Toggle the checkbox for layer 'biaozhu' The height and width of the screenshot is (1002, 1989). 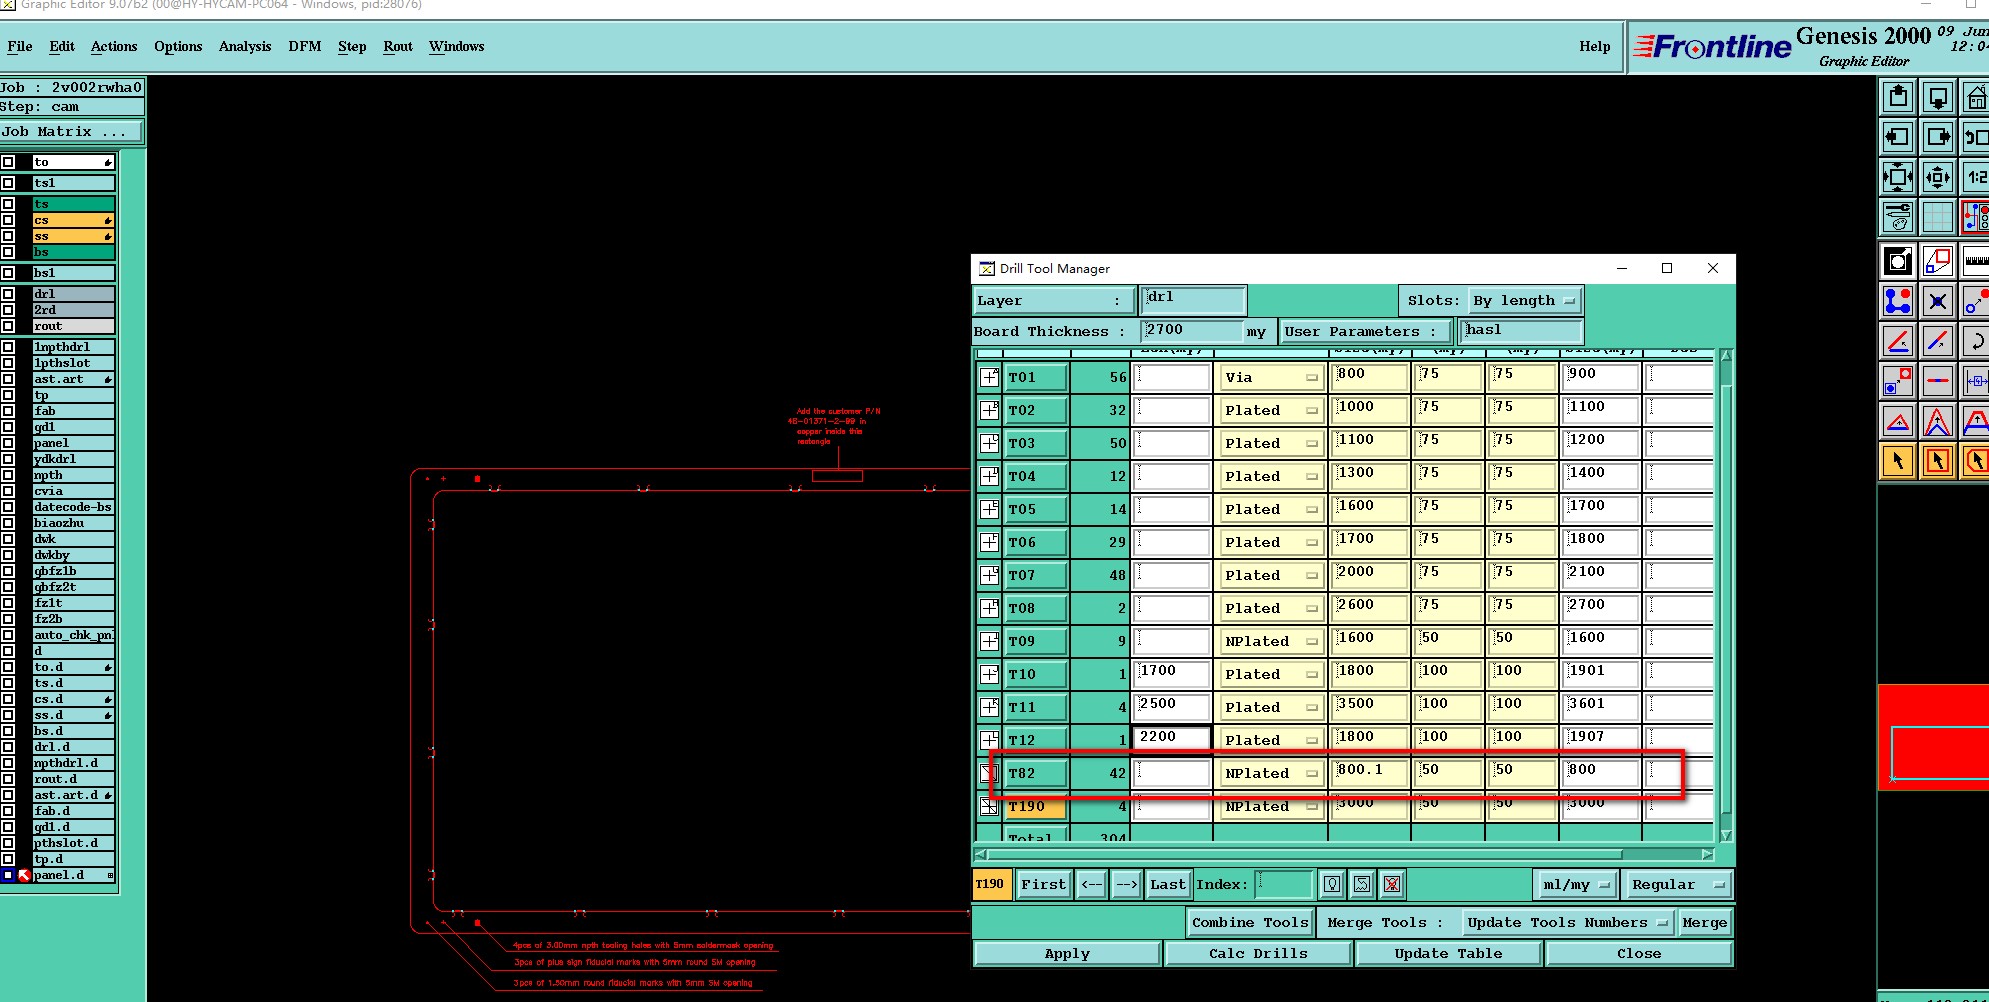(8, 523)
